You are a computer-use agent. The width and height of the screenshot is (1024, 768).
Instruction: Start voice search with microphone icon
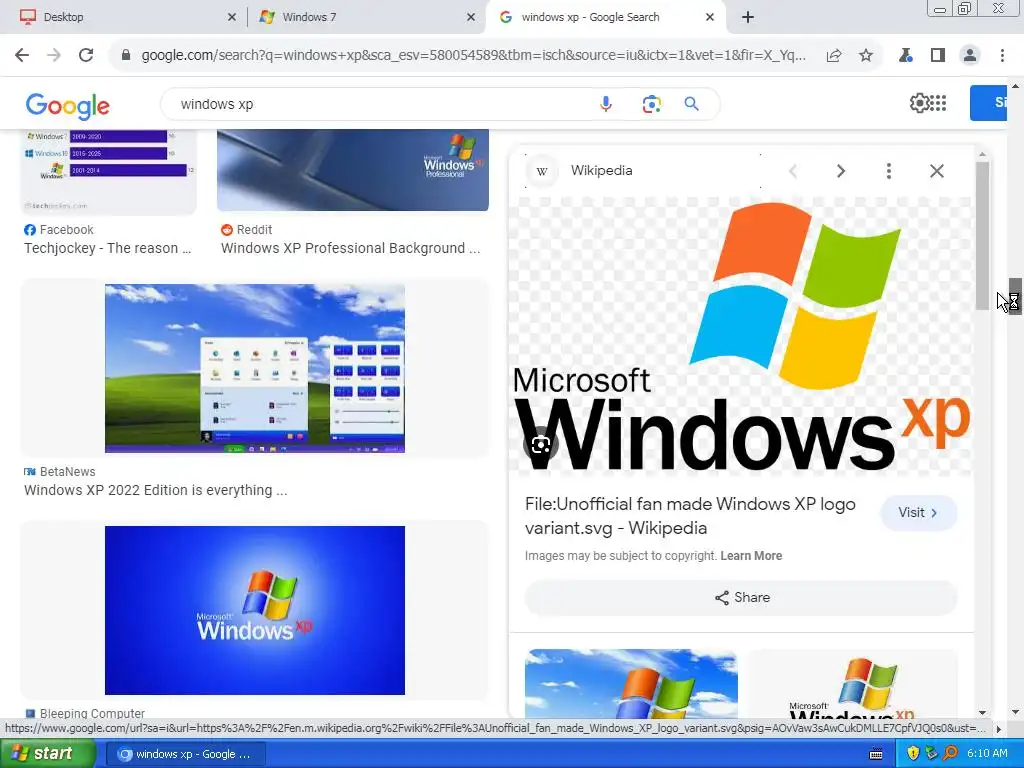606,104
